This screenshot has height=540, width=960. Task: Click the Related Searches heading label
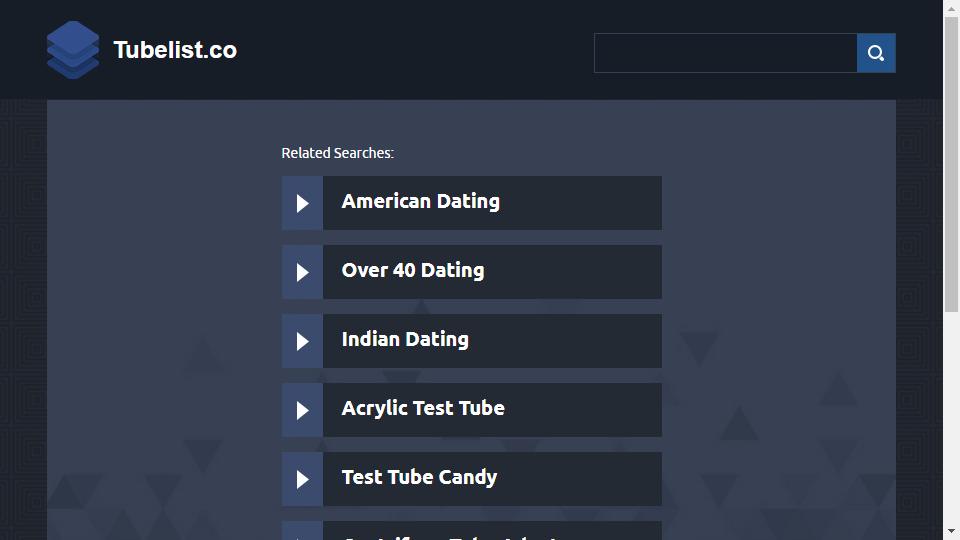[337, 153]
